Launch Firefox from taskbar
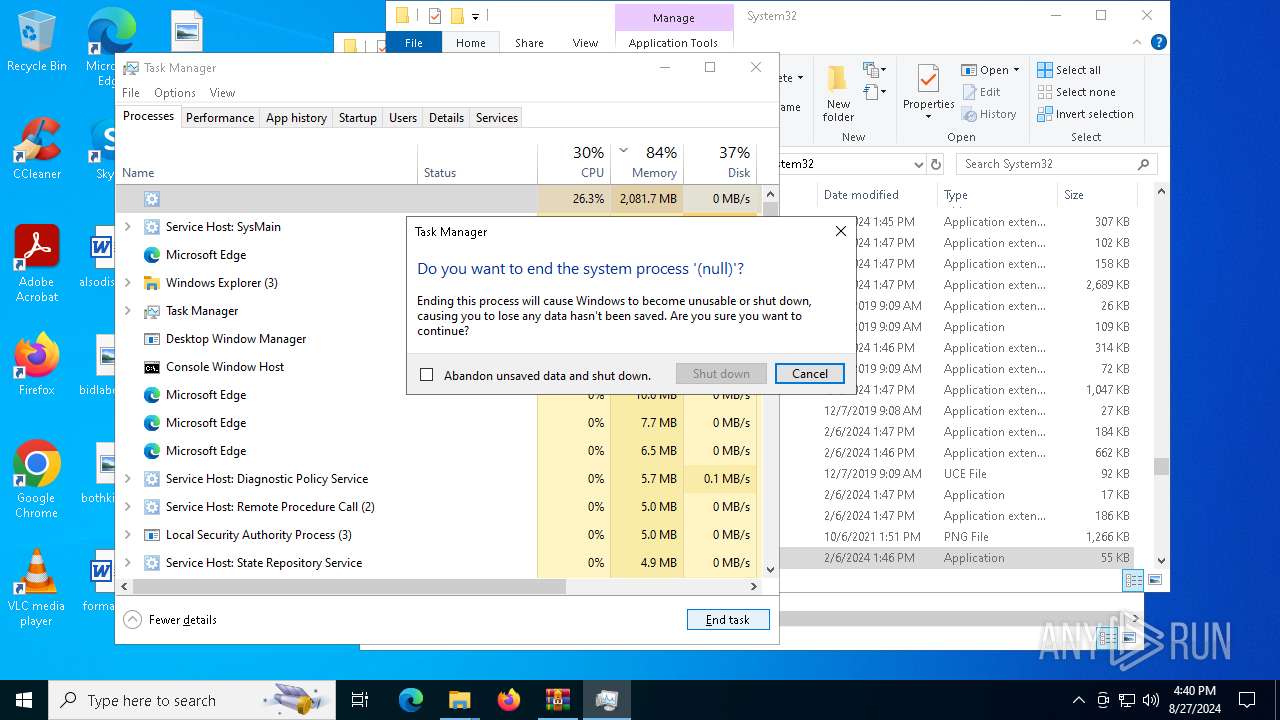 pos(508,700)
